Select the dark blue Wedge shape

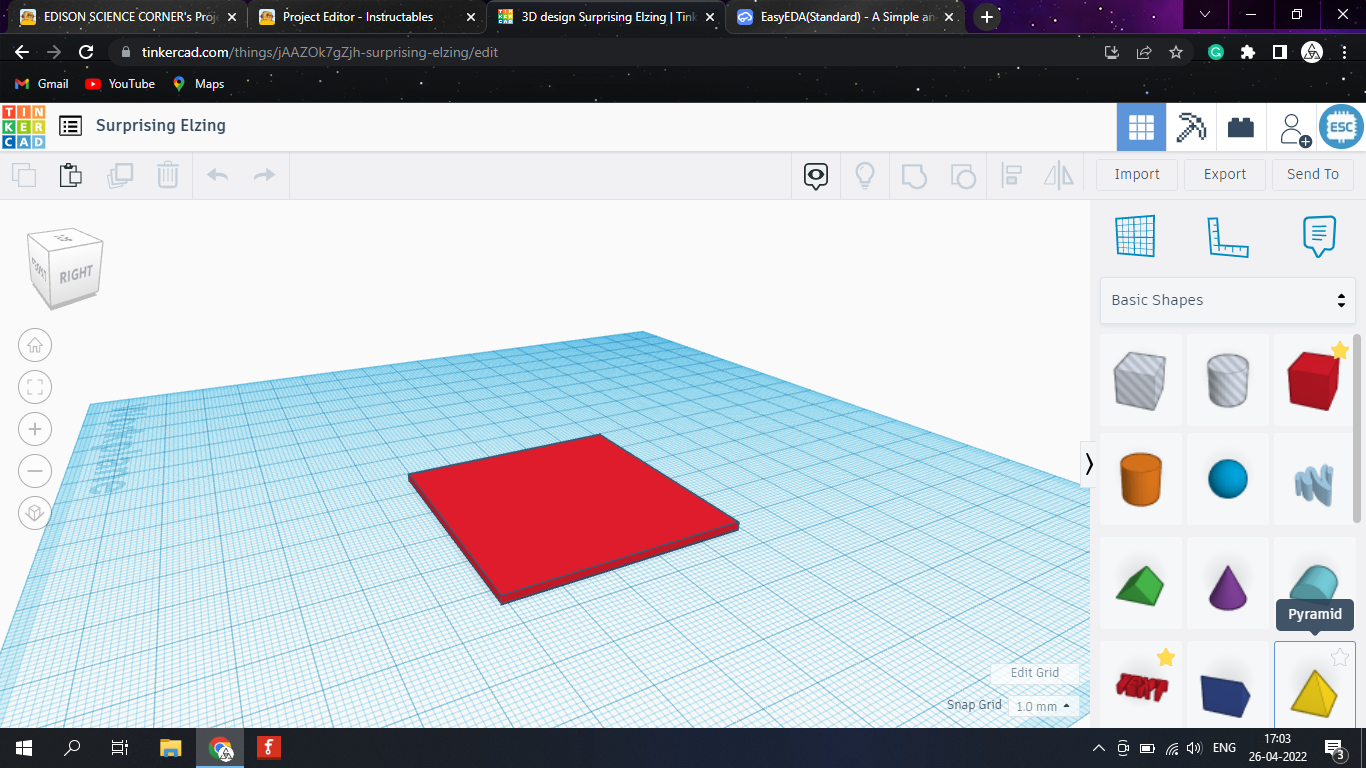click(x=1228, y=686)
